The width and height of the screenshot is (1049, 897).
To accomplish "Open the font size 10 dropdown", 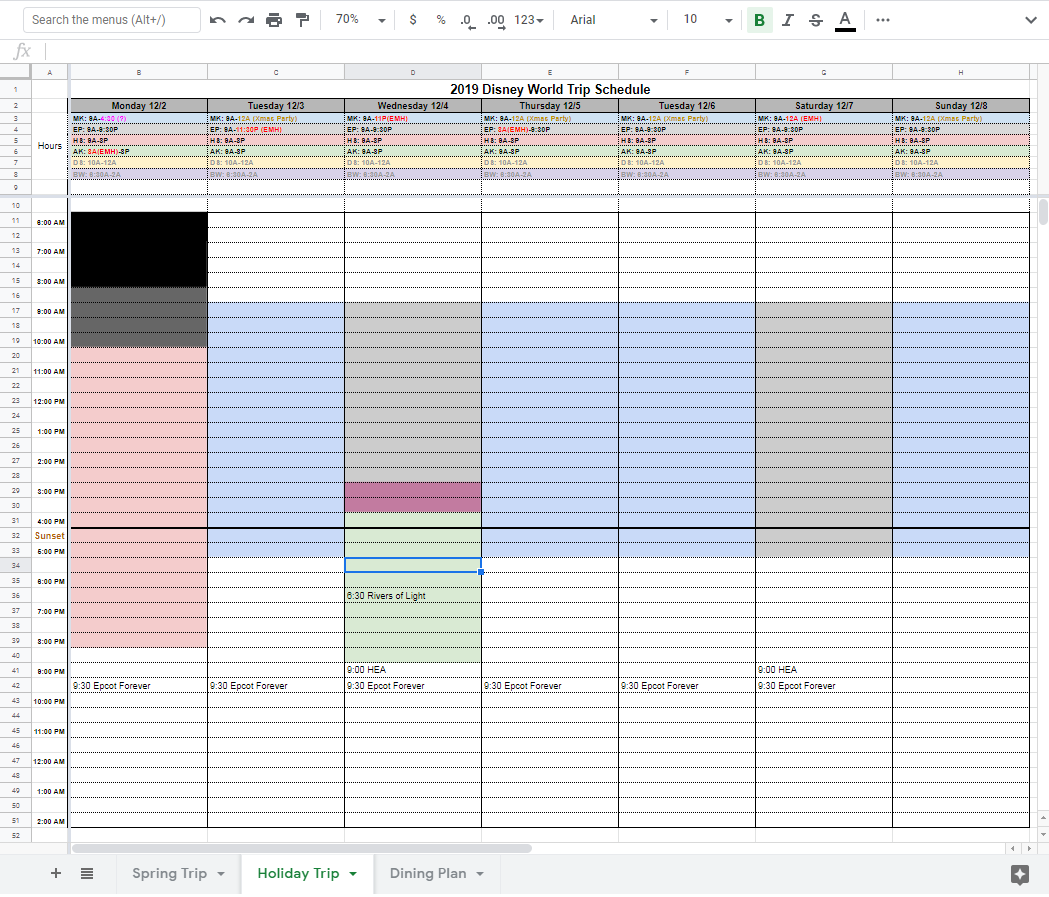I will click(x=707, y=20).
